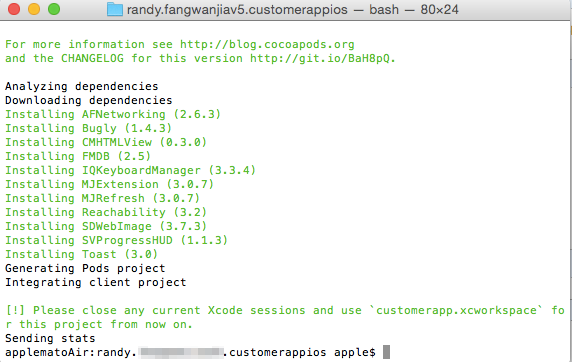The width and height of the screenshot is (572, 362).
Task: Click the 'Downloading dependencies' line
Action: point(89,100)
